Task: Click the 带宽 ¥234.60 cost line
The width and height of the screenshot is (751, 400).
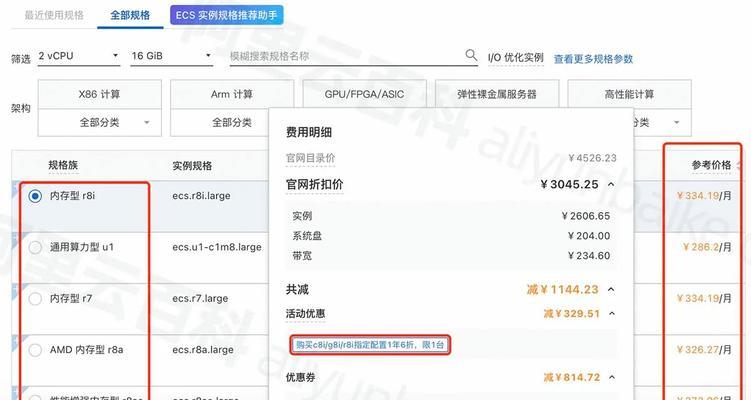Action: pyautogui.click(x=451, y=256)
